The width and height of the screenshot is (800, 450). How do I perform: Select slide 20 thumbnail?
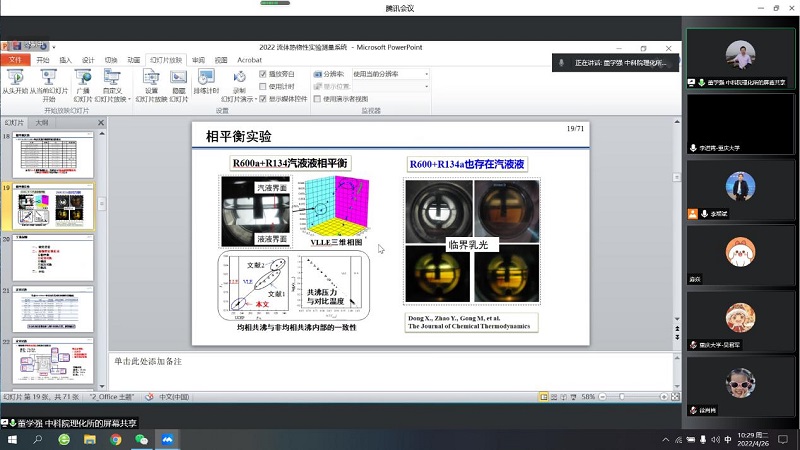[x=53, y=258]
